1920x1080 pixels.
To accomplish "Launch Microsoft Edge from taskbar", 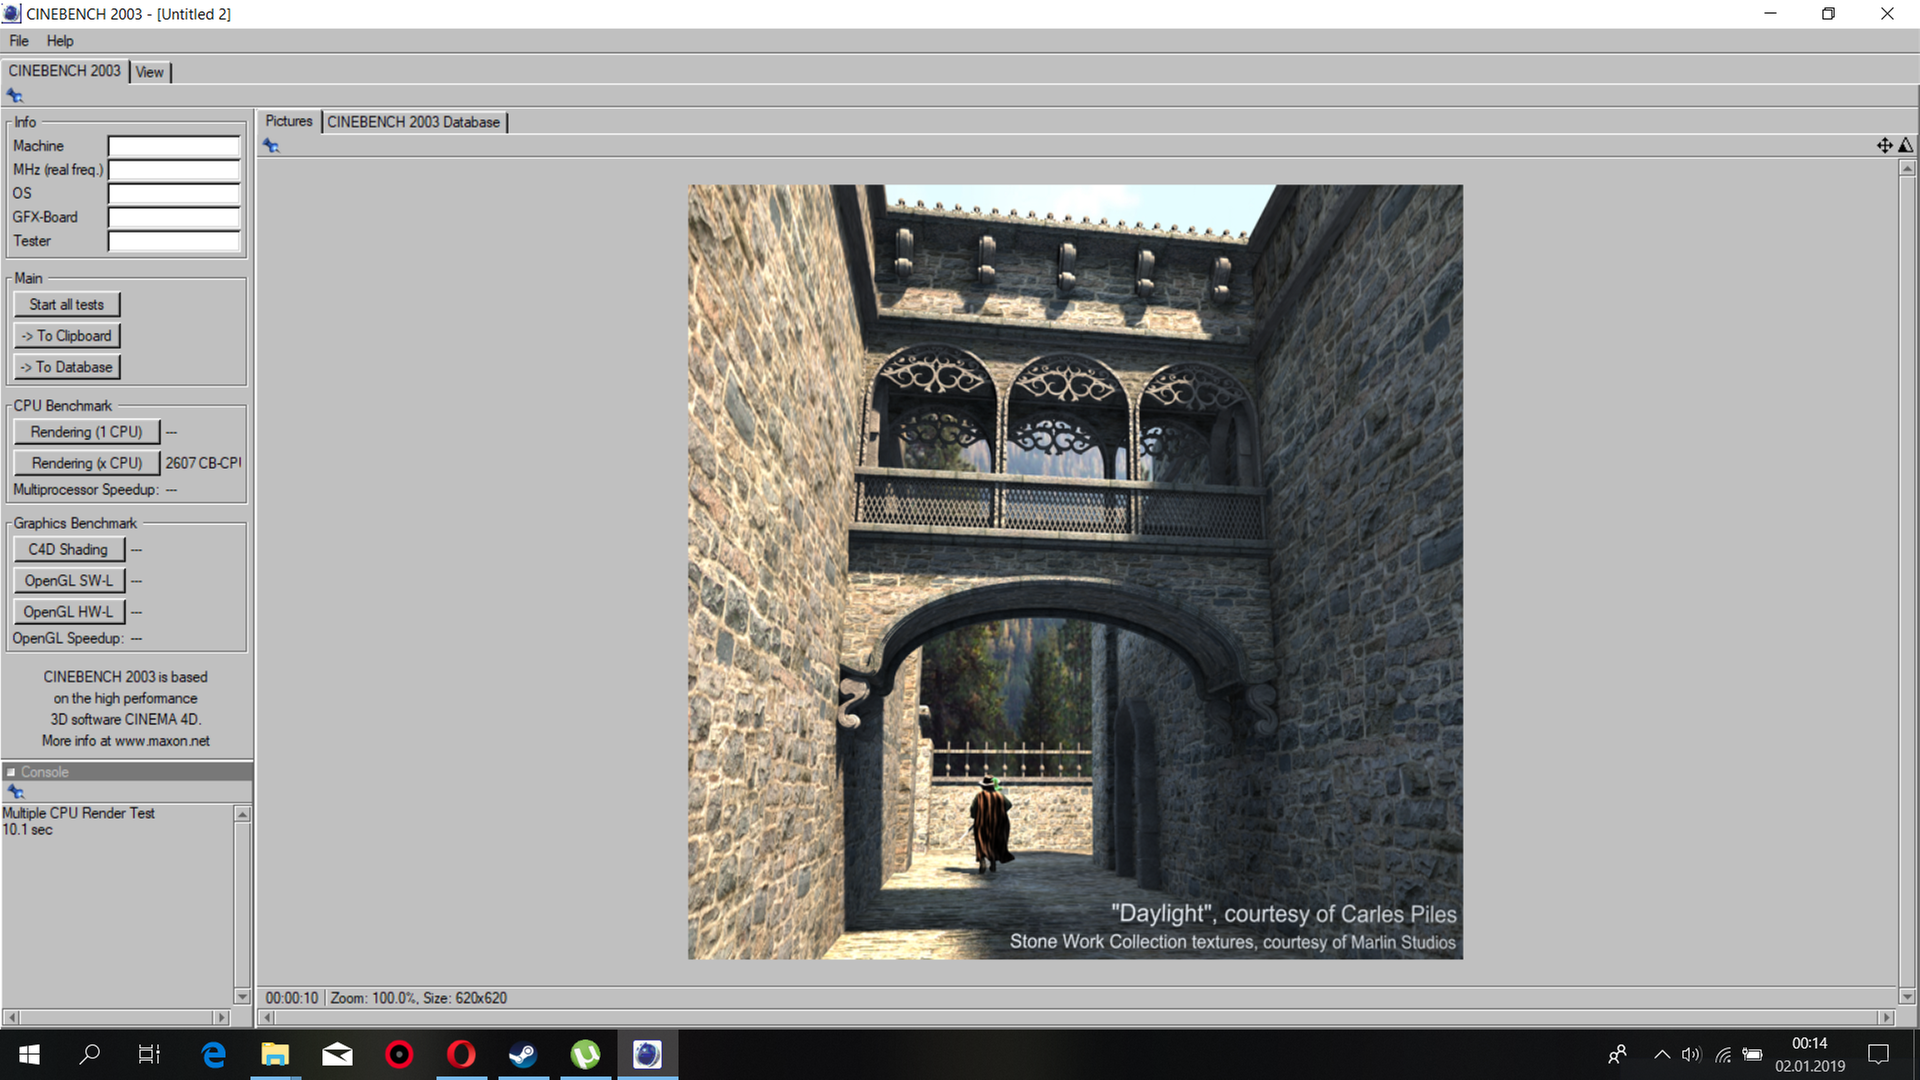I will [x=213, y=1055].
